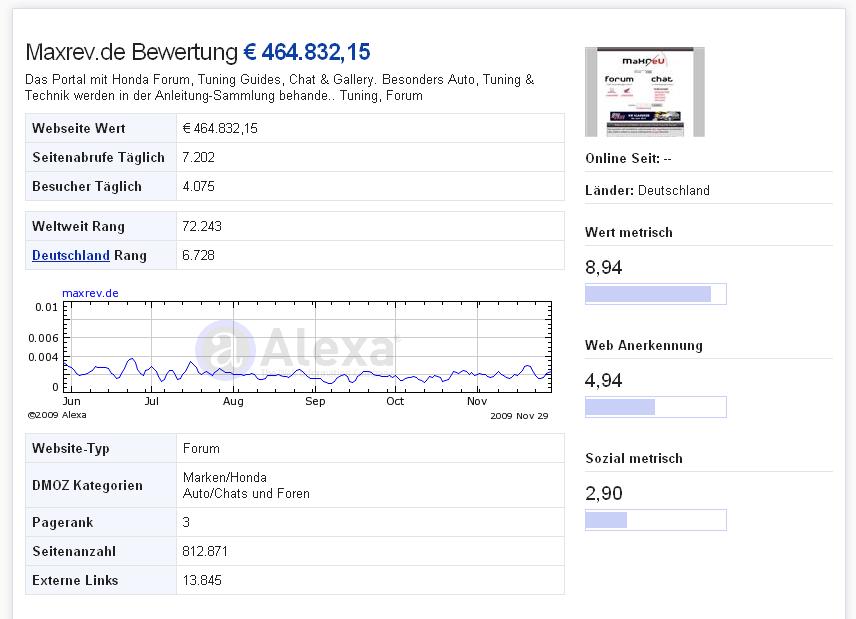Click the Alexa logo watermark on chart

pyautogui.click(x=296, y=348)
